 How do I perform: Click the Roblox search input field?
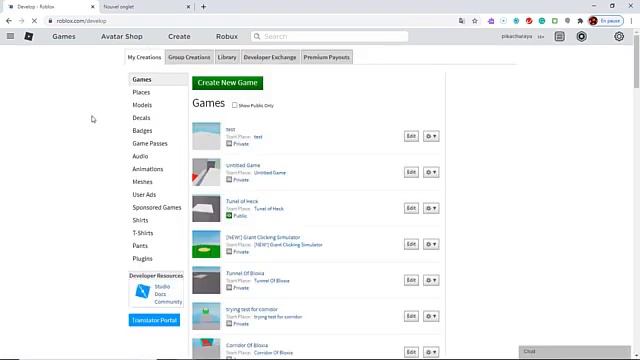329,36
